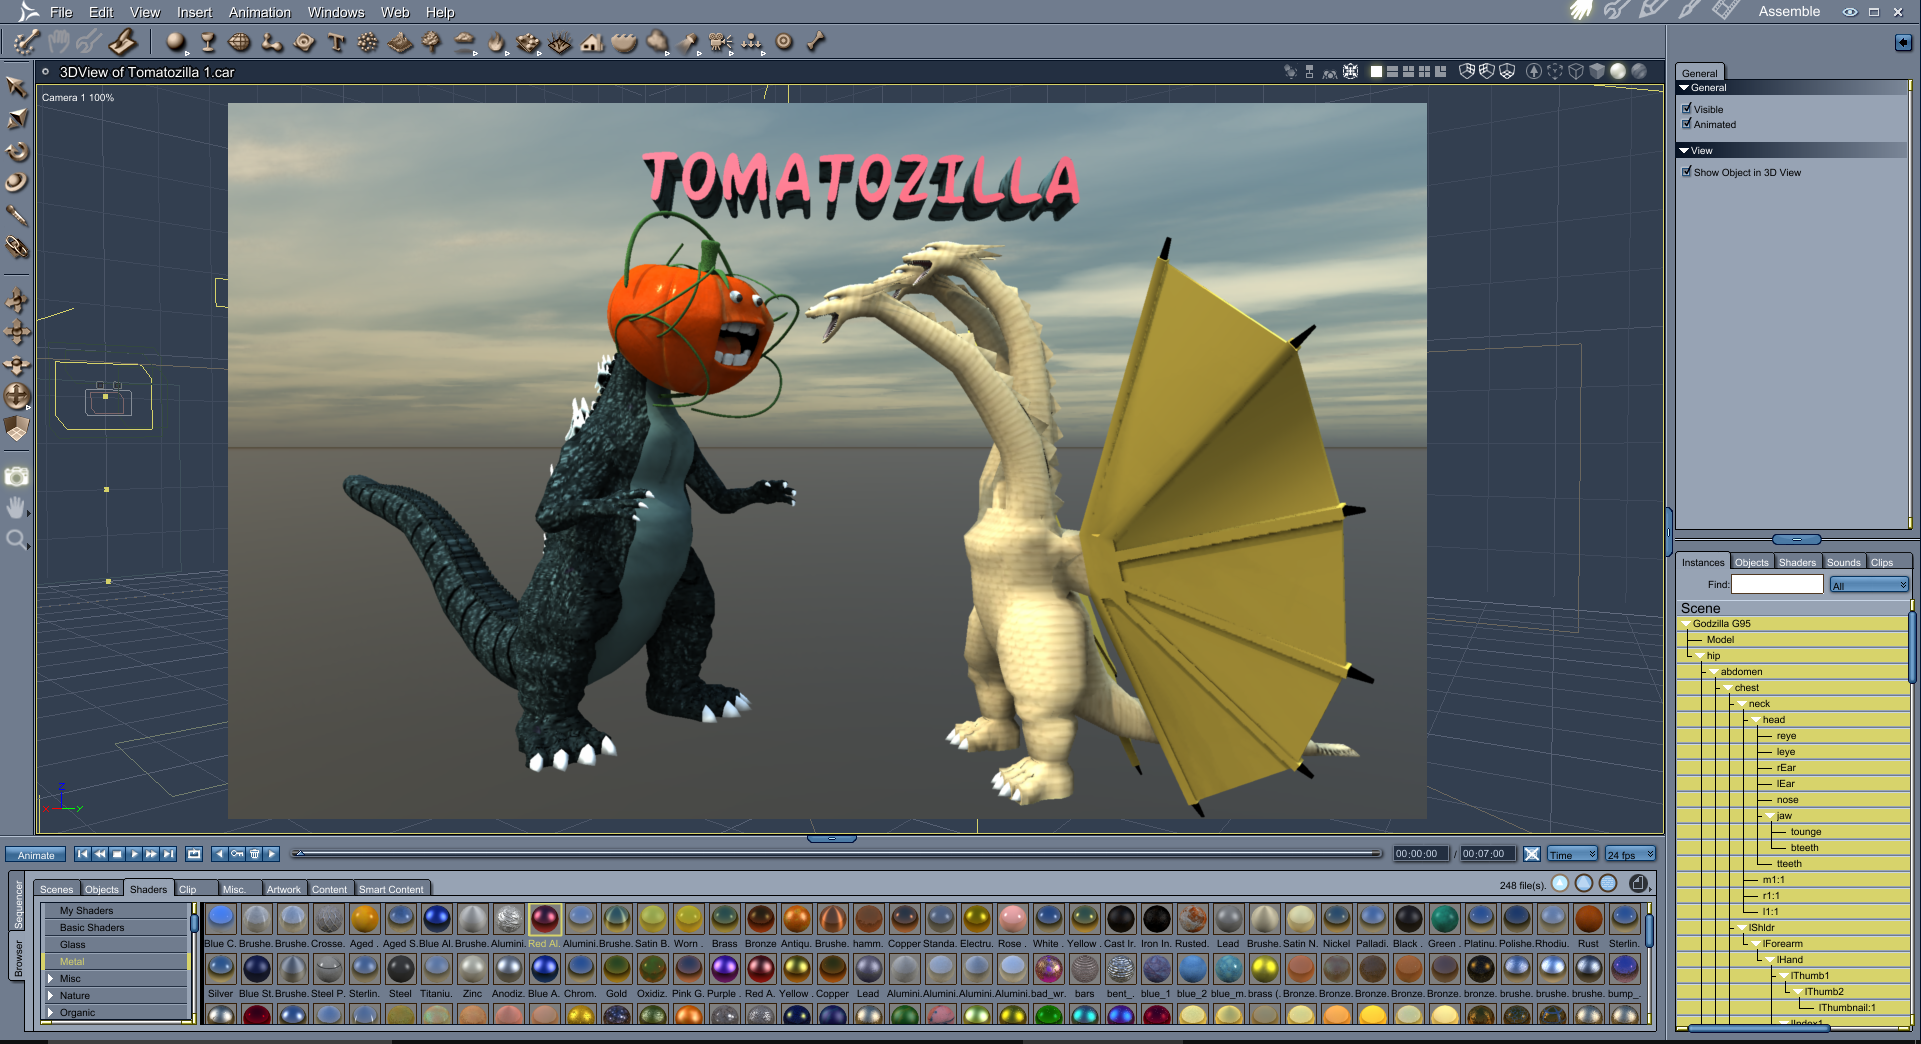Select the rightmost thumbnail size circle

pos(1608,883)
